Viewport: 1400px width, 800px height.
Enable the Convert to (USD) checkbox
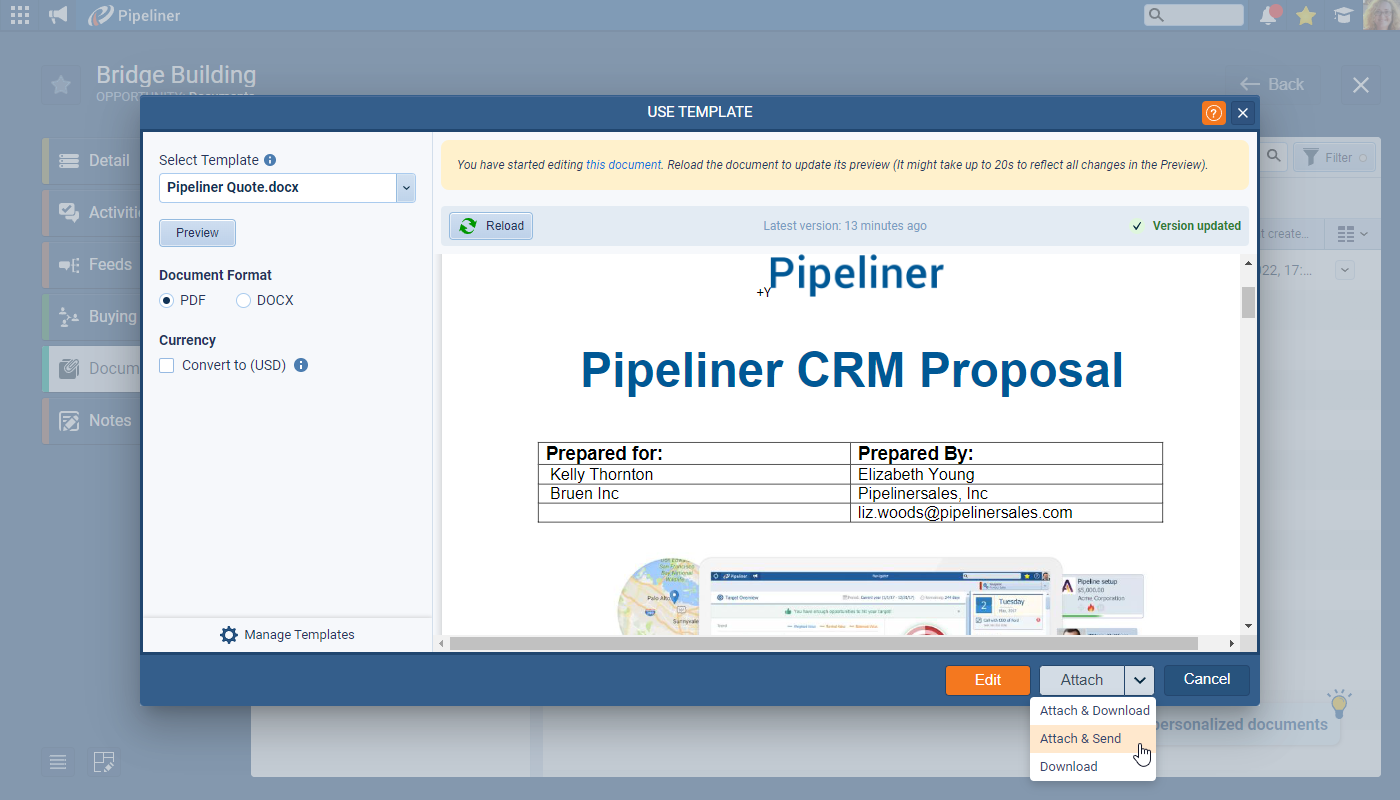point(167,365)
